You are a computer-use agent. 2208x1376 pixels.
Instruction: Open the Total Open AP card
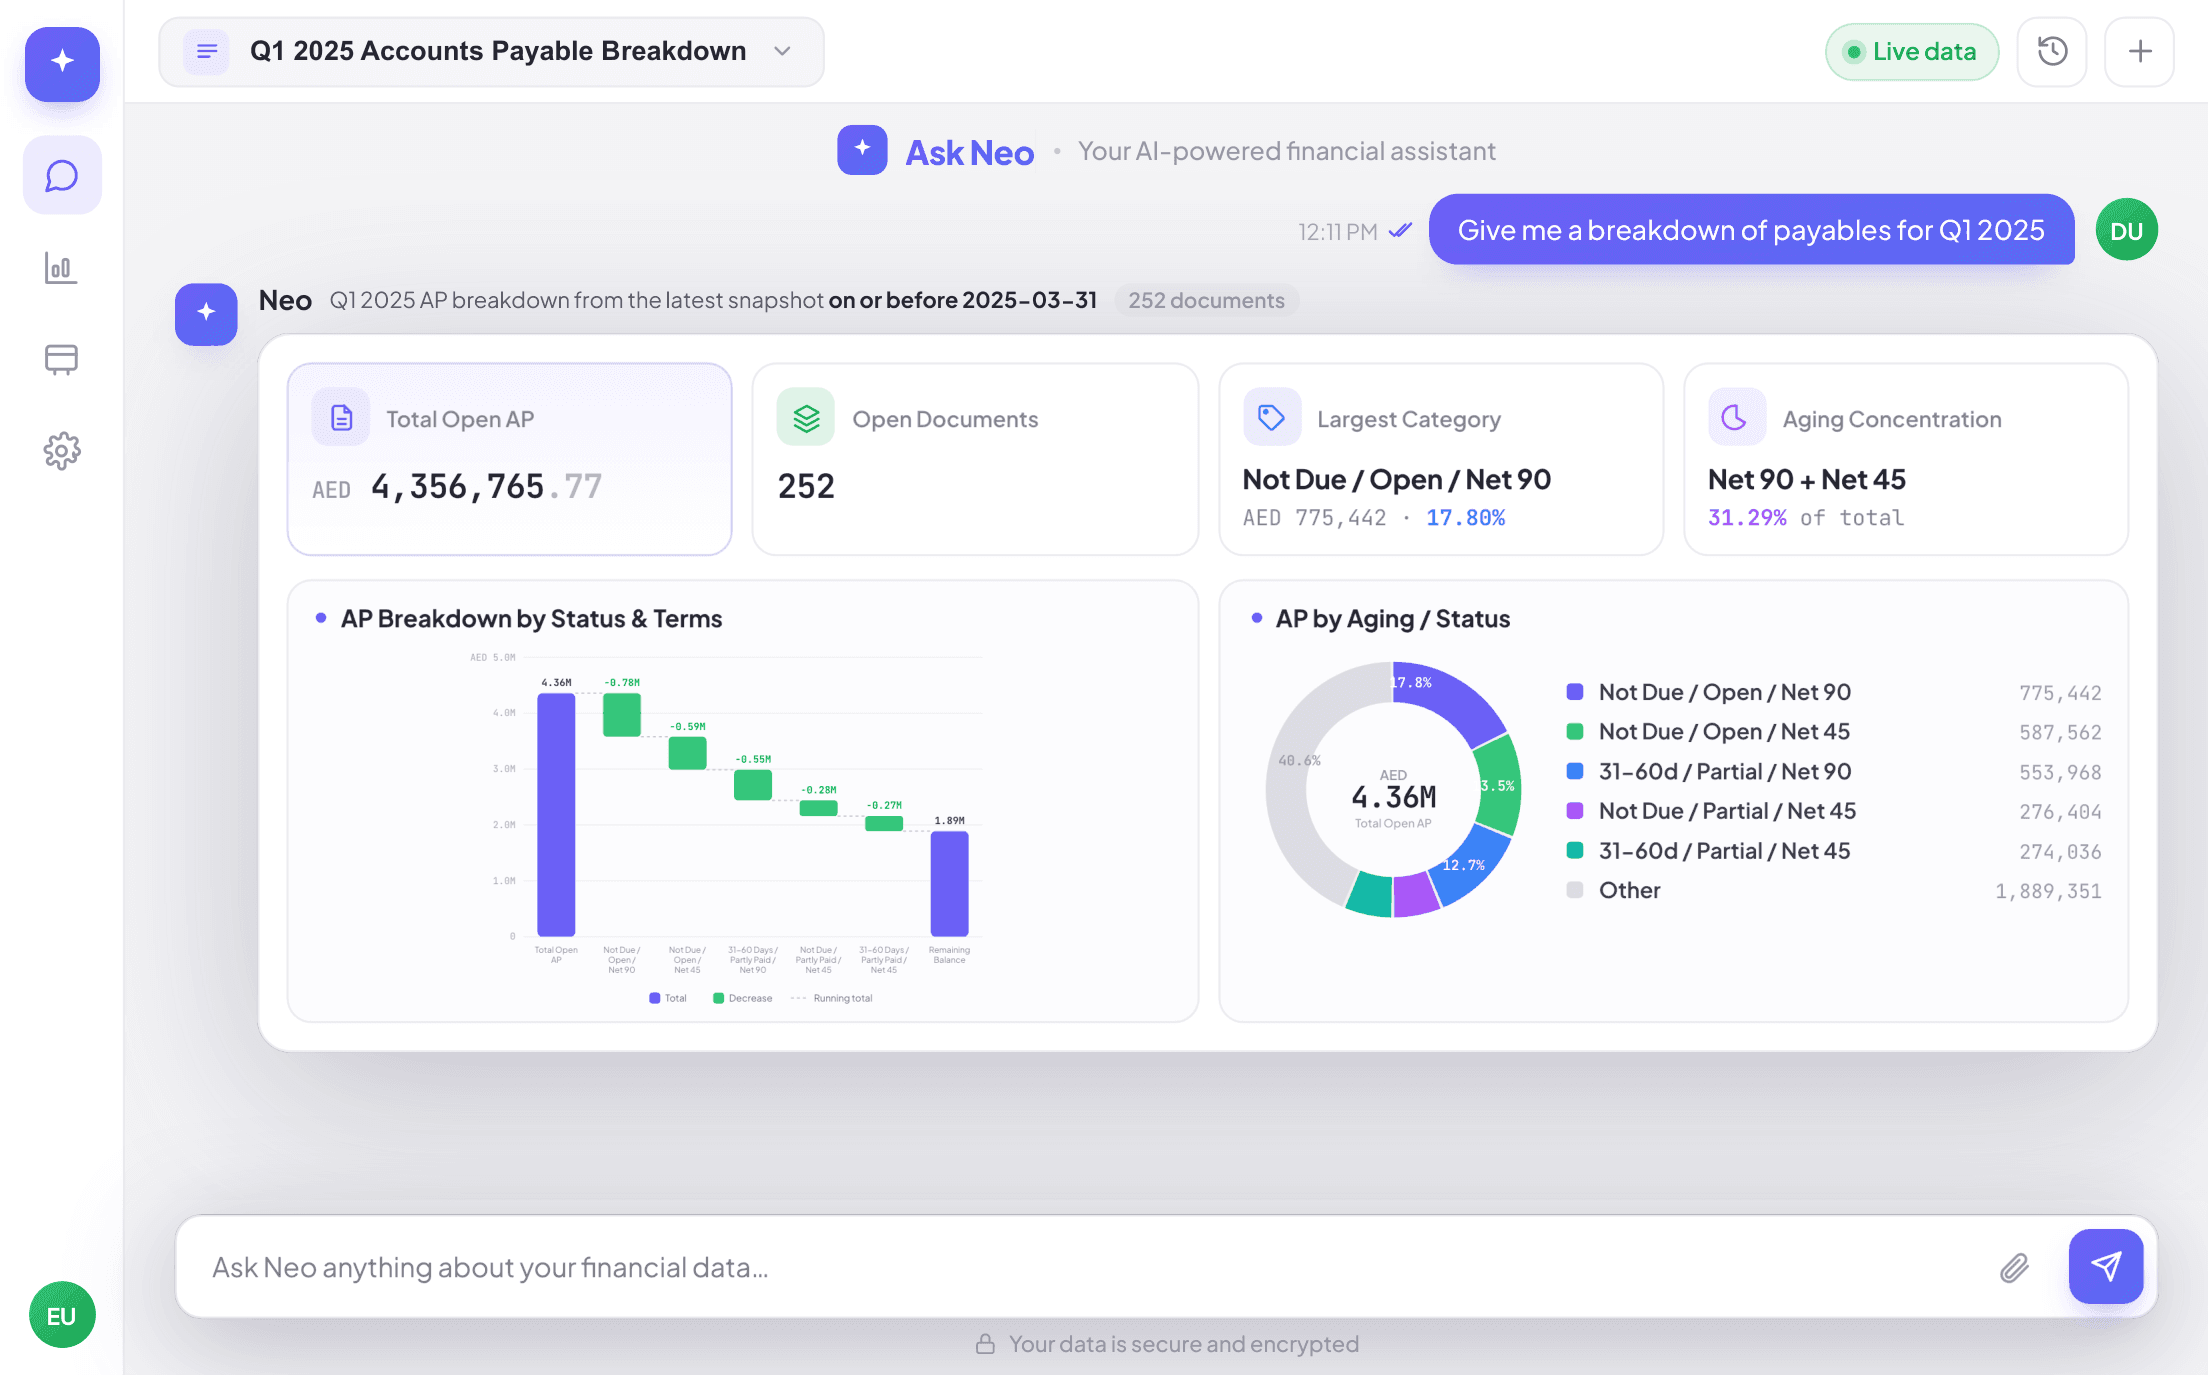coord(510,459)
